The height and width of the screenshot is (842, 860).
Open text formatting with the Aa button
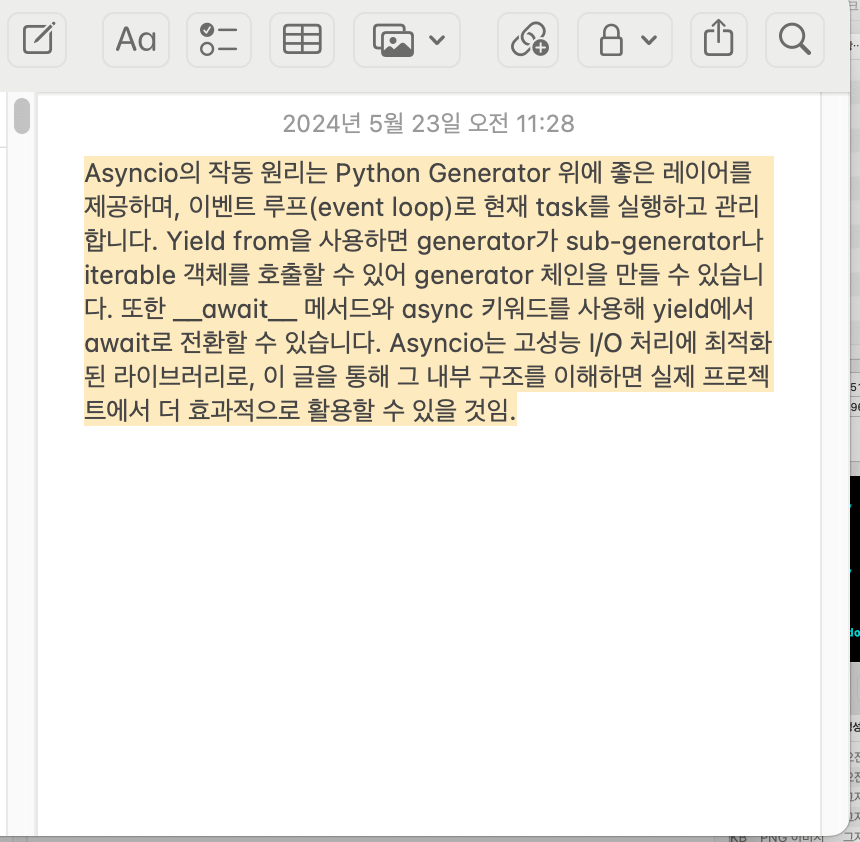[136, 40]
